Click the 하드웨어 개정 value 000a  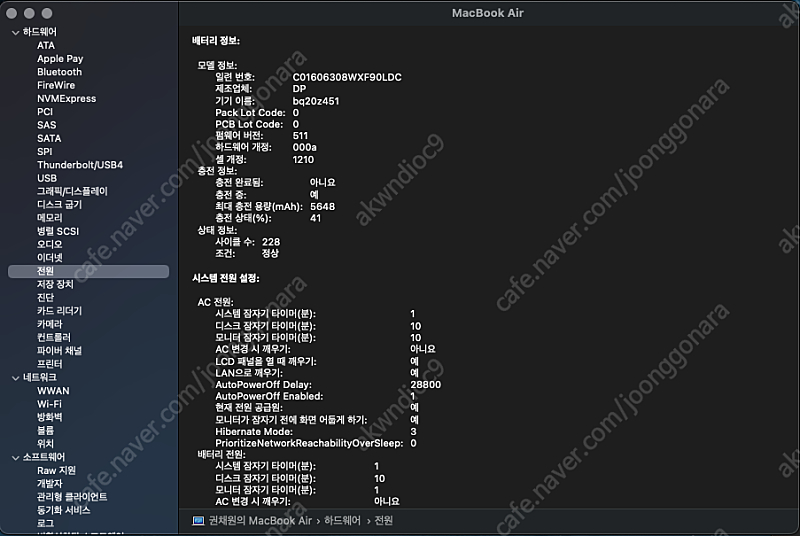pos(305,147)
